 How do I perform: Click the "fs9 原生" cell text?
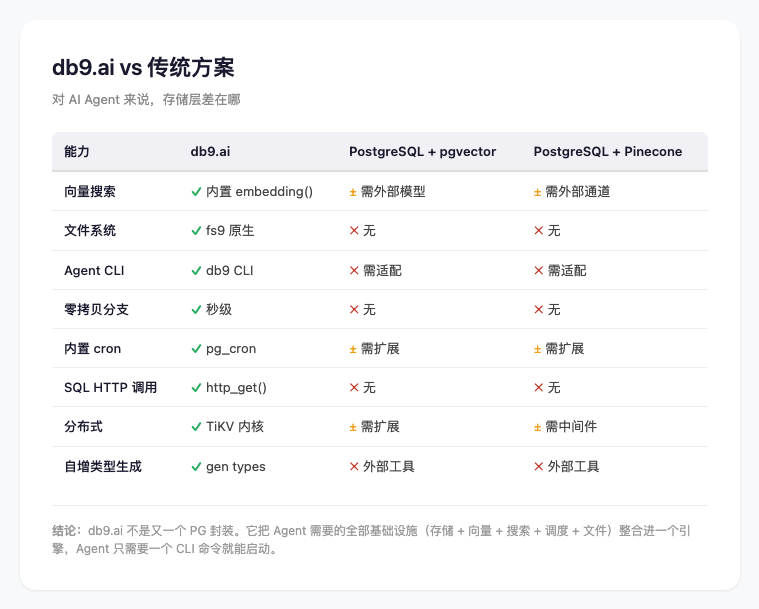[230, 230]
